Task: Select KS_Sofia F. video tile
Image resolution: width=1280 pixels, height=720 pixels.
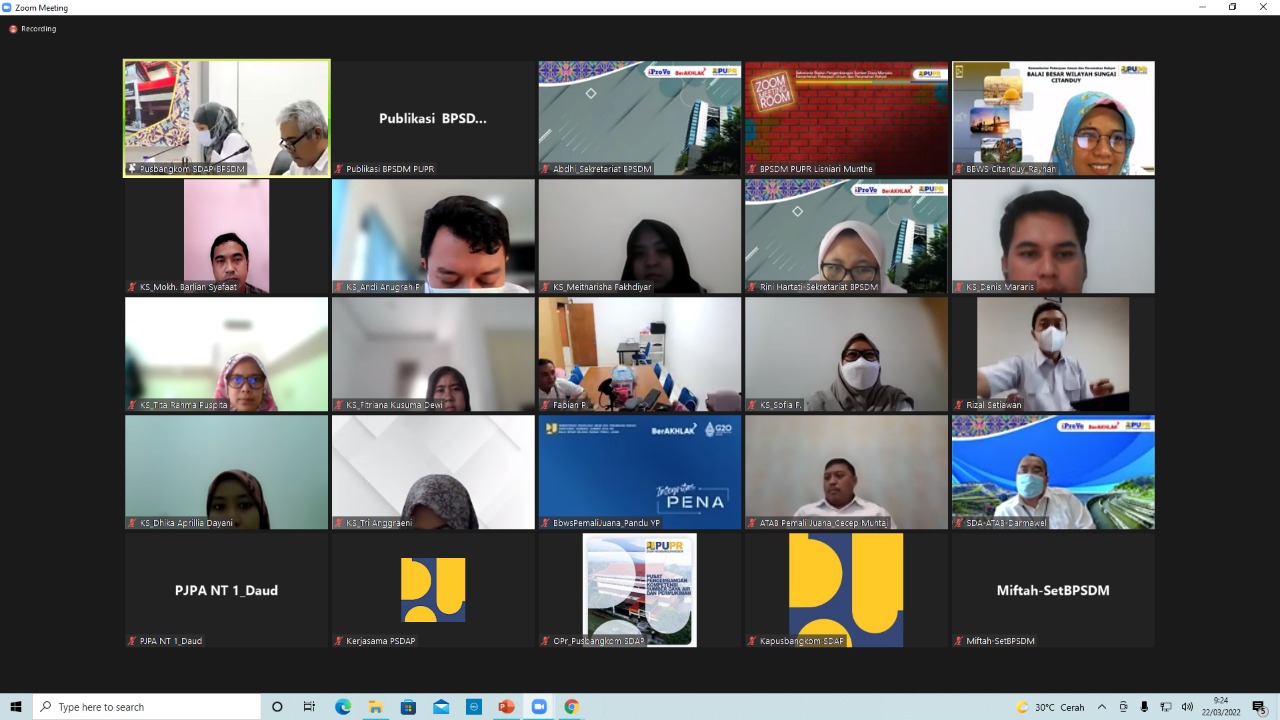Action: [846, 354]
